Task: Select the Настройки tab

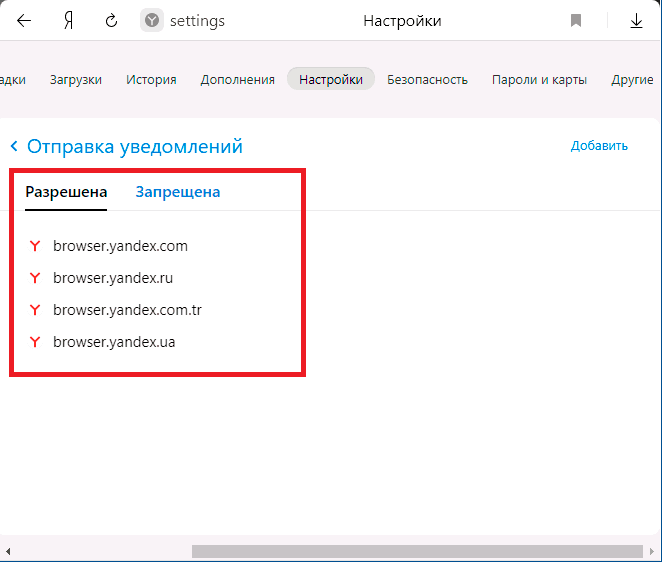Action: click(x=331, y=79)
